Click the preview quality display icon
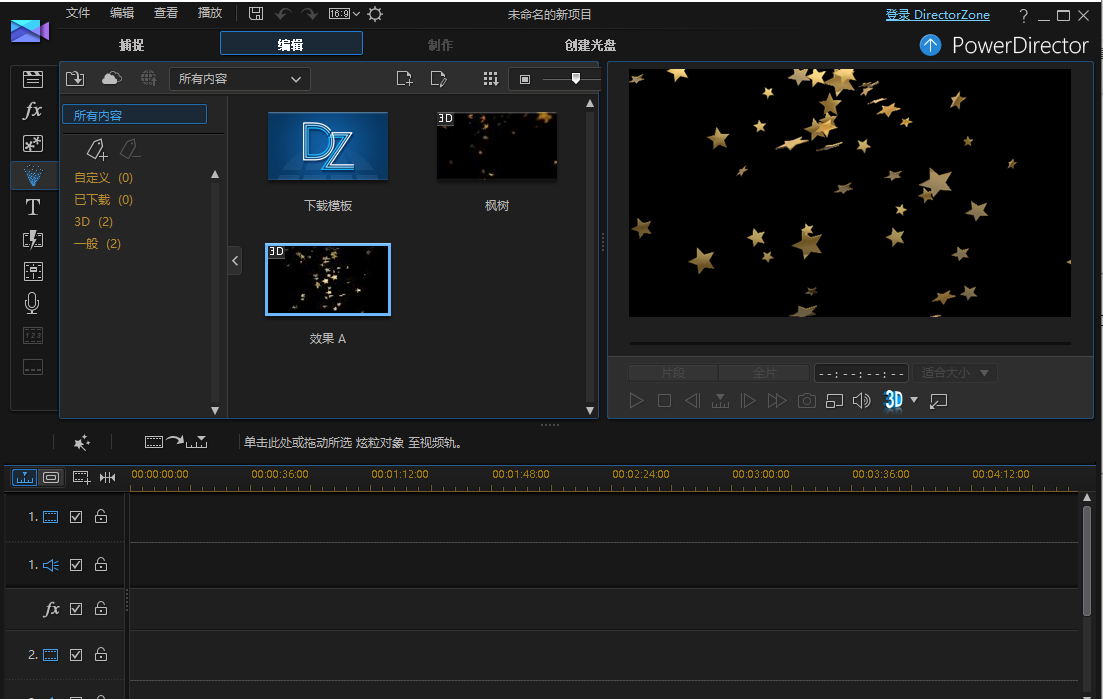1103x699 pixels. pos(834,400)
